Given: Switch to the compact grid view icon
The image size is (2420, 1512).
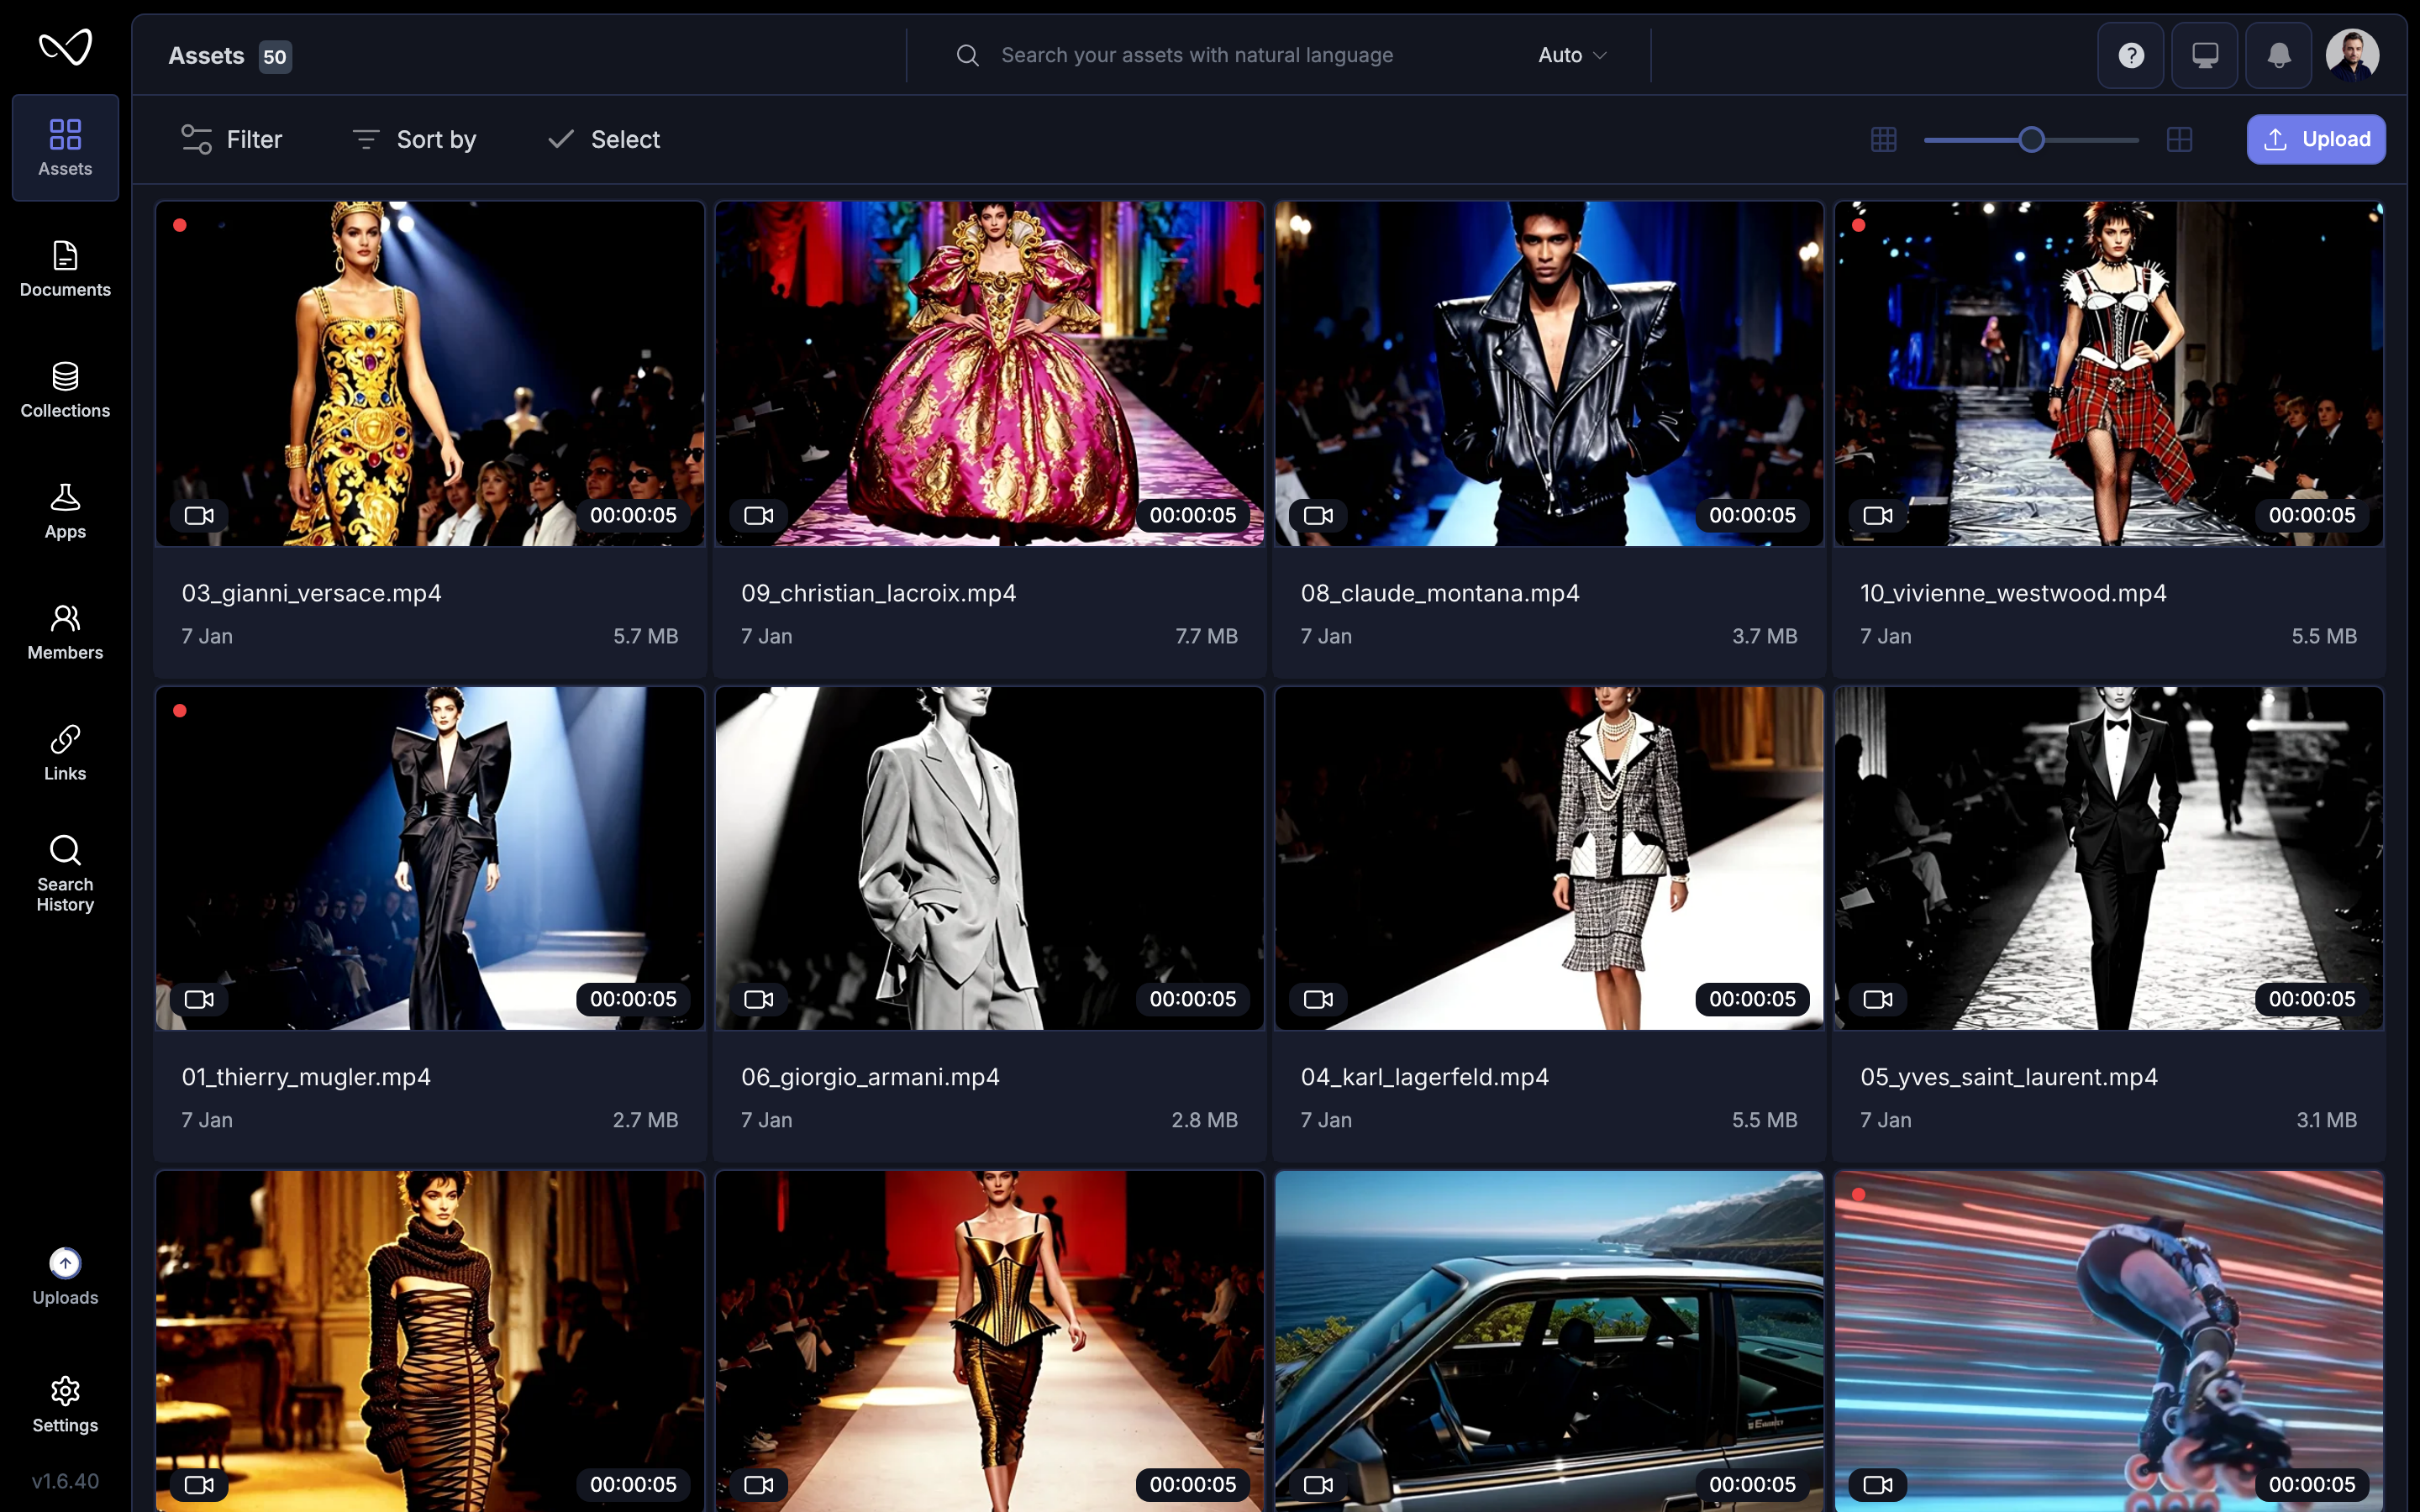Looking at the screenshot, I should point(1883,139).
